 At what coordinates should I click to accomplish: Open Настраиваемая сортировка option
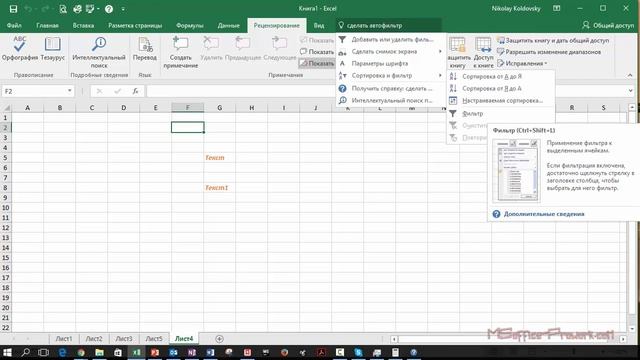coord(501,100)
